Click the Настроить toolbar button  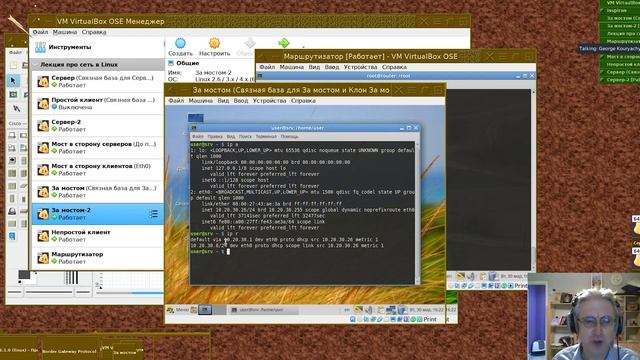click(x=215, y=47)
